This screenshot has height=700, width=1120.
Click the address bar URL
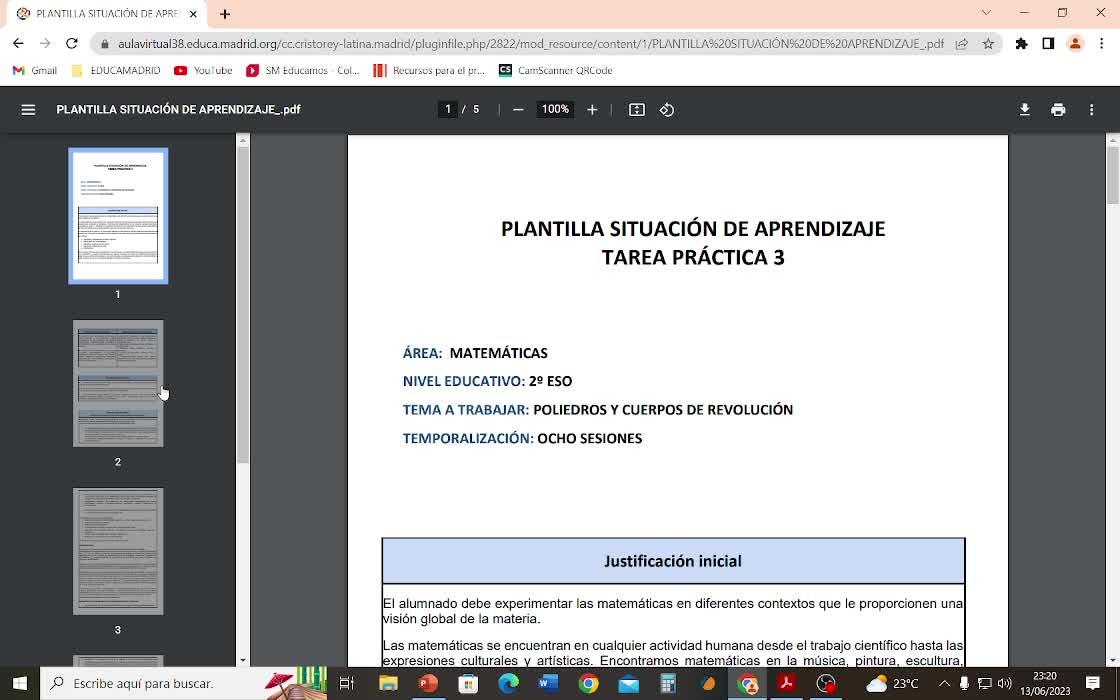click(x=531, y=44)
